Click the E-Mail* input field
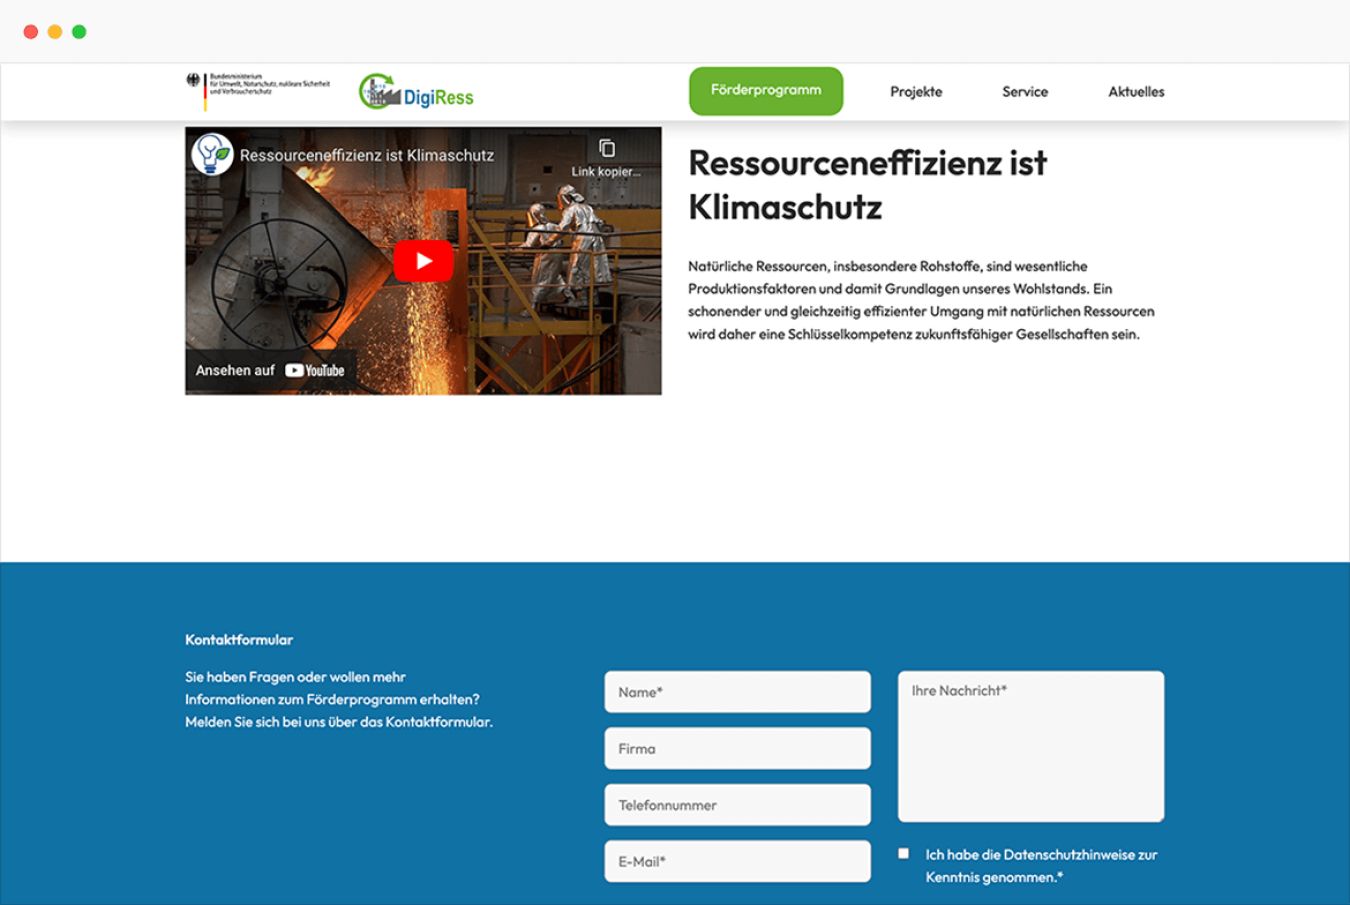This screenshot has height=905, width=1350. coord(737,861)
